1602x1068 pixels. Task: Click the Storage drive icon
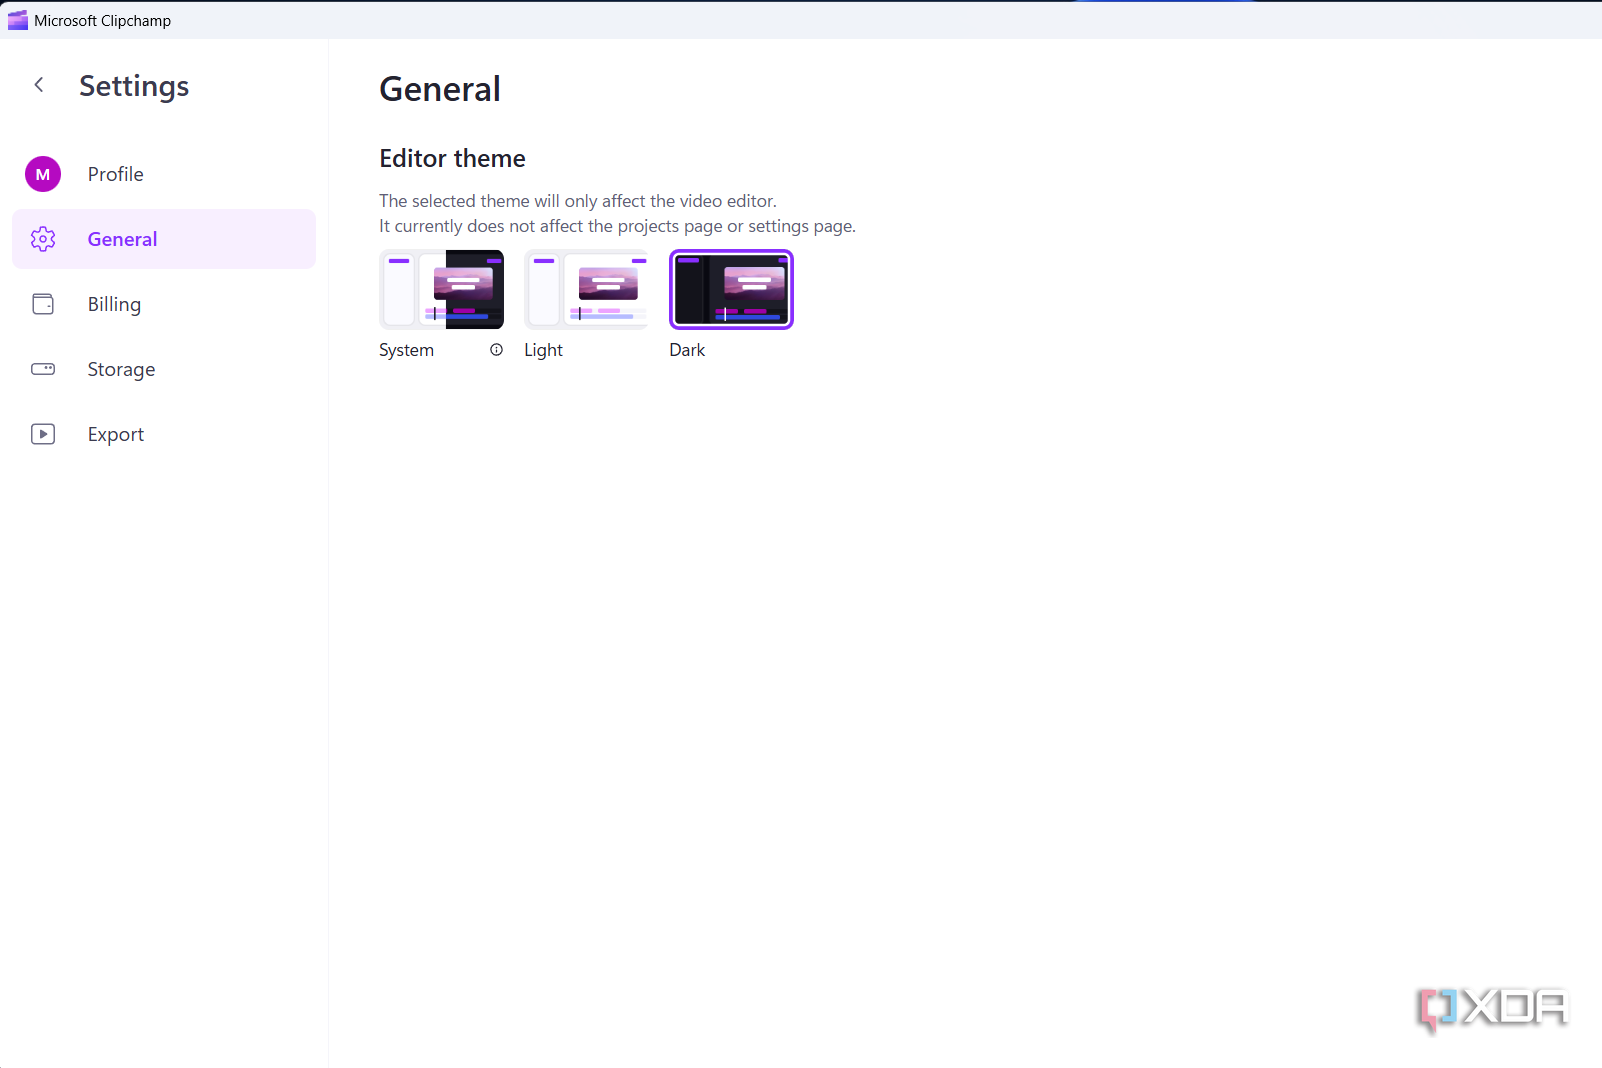coord(43,369)
